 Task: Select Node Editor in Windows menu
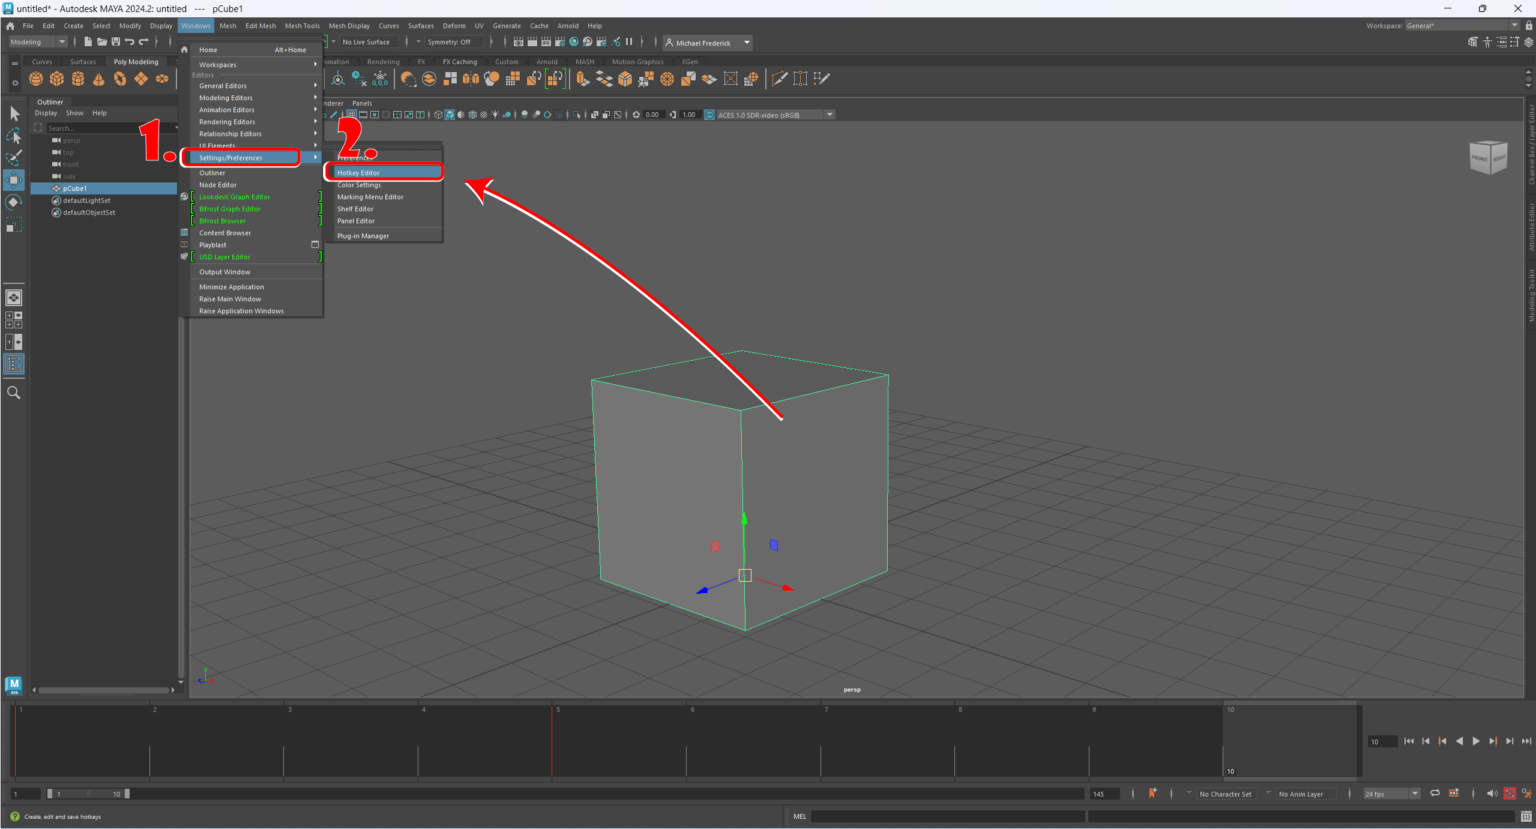(x=257, y=185)
